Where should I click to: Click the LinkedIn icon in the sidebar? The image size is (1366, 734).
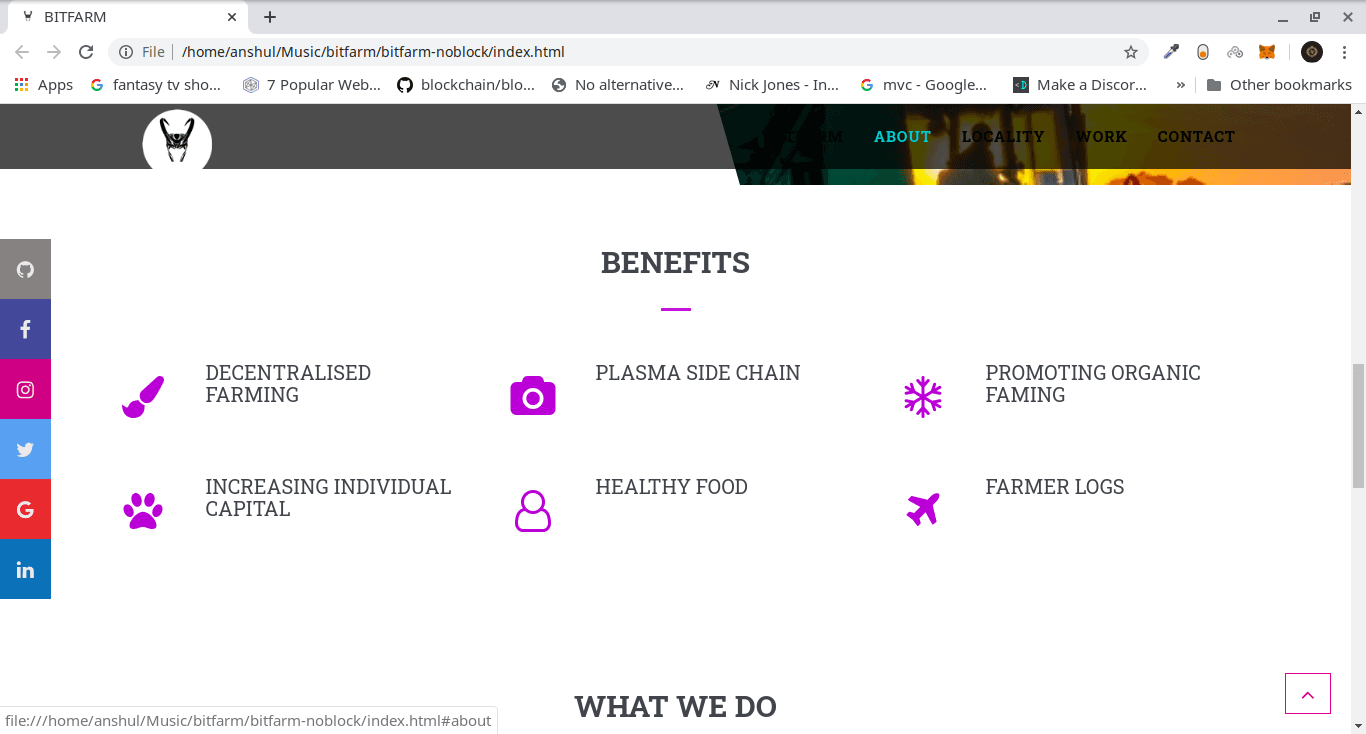click(25, 569)
